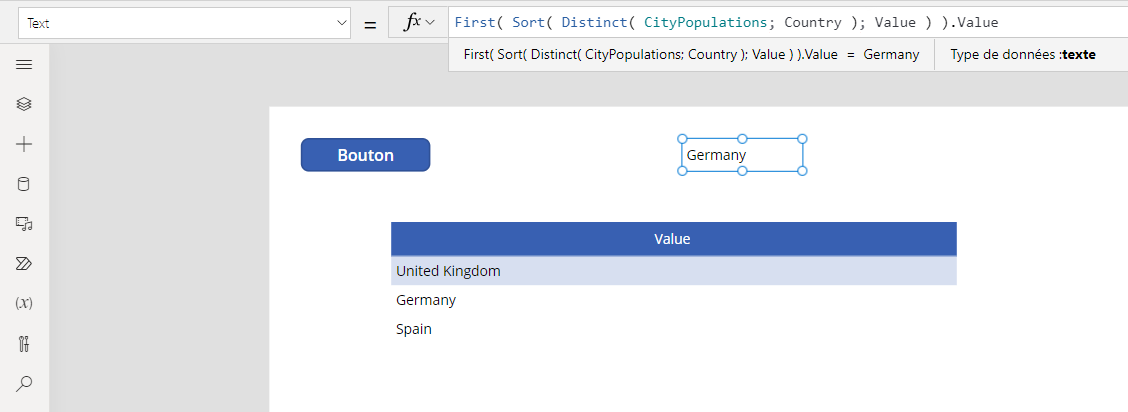This screenshot has width=1128, height=412.
Task: Open the Search magnifier in sidebar
Action: coord(25,383)
